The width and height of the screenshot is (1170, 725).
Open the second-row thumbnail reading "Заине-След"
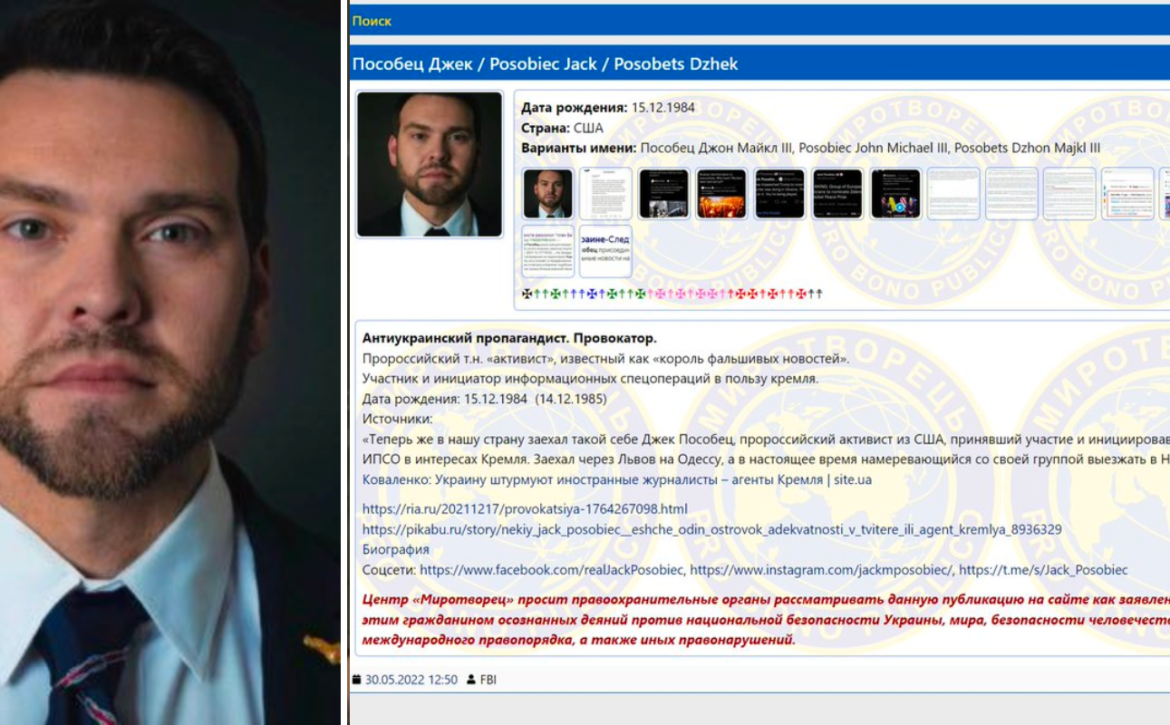pyautogui.click(x=605, y=251)
